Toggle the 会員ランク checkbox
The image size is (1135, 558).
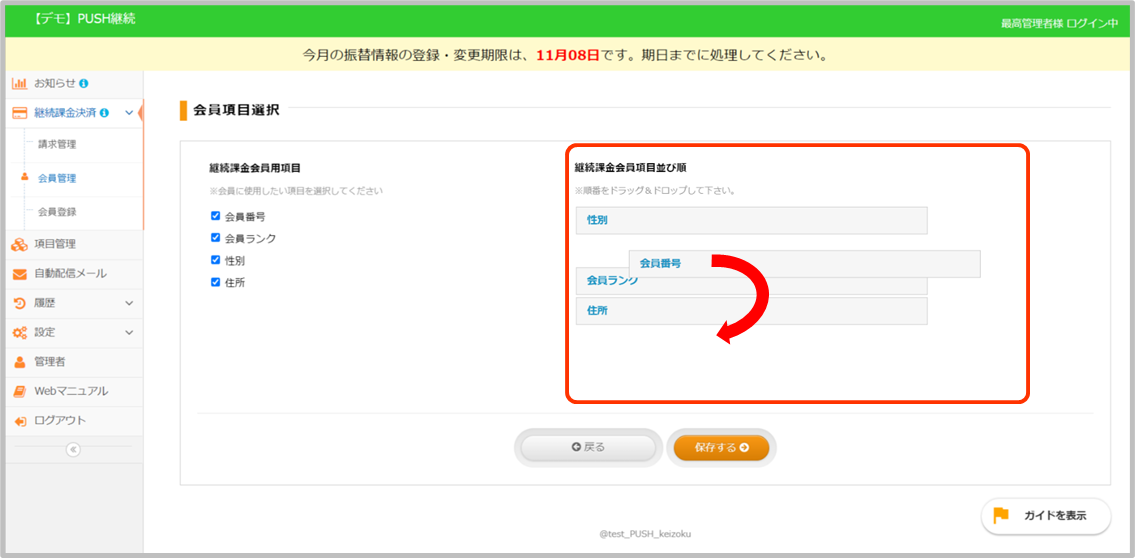[215, 238]
